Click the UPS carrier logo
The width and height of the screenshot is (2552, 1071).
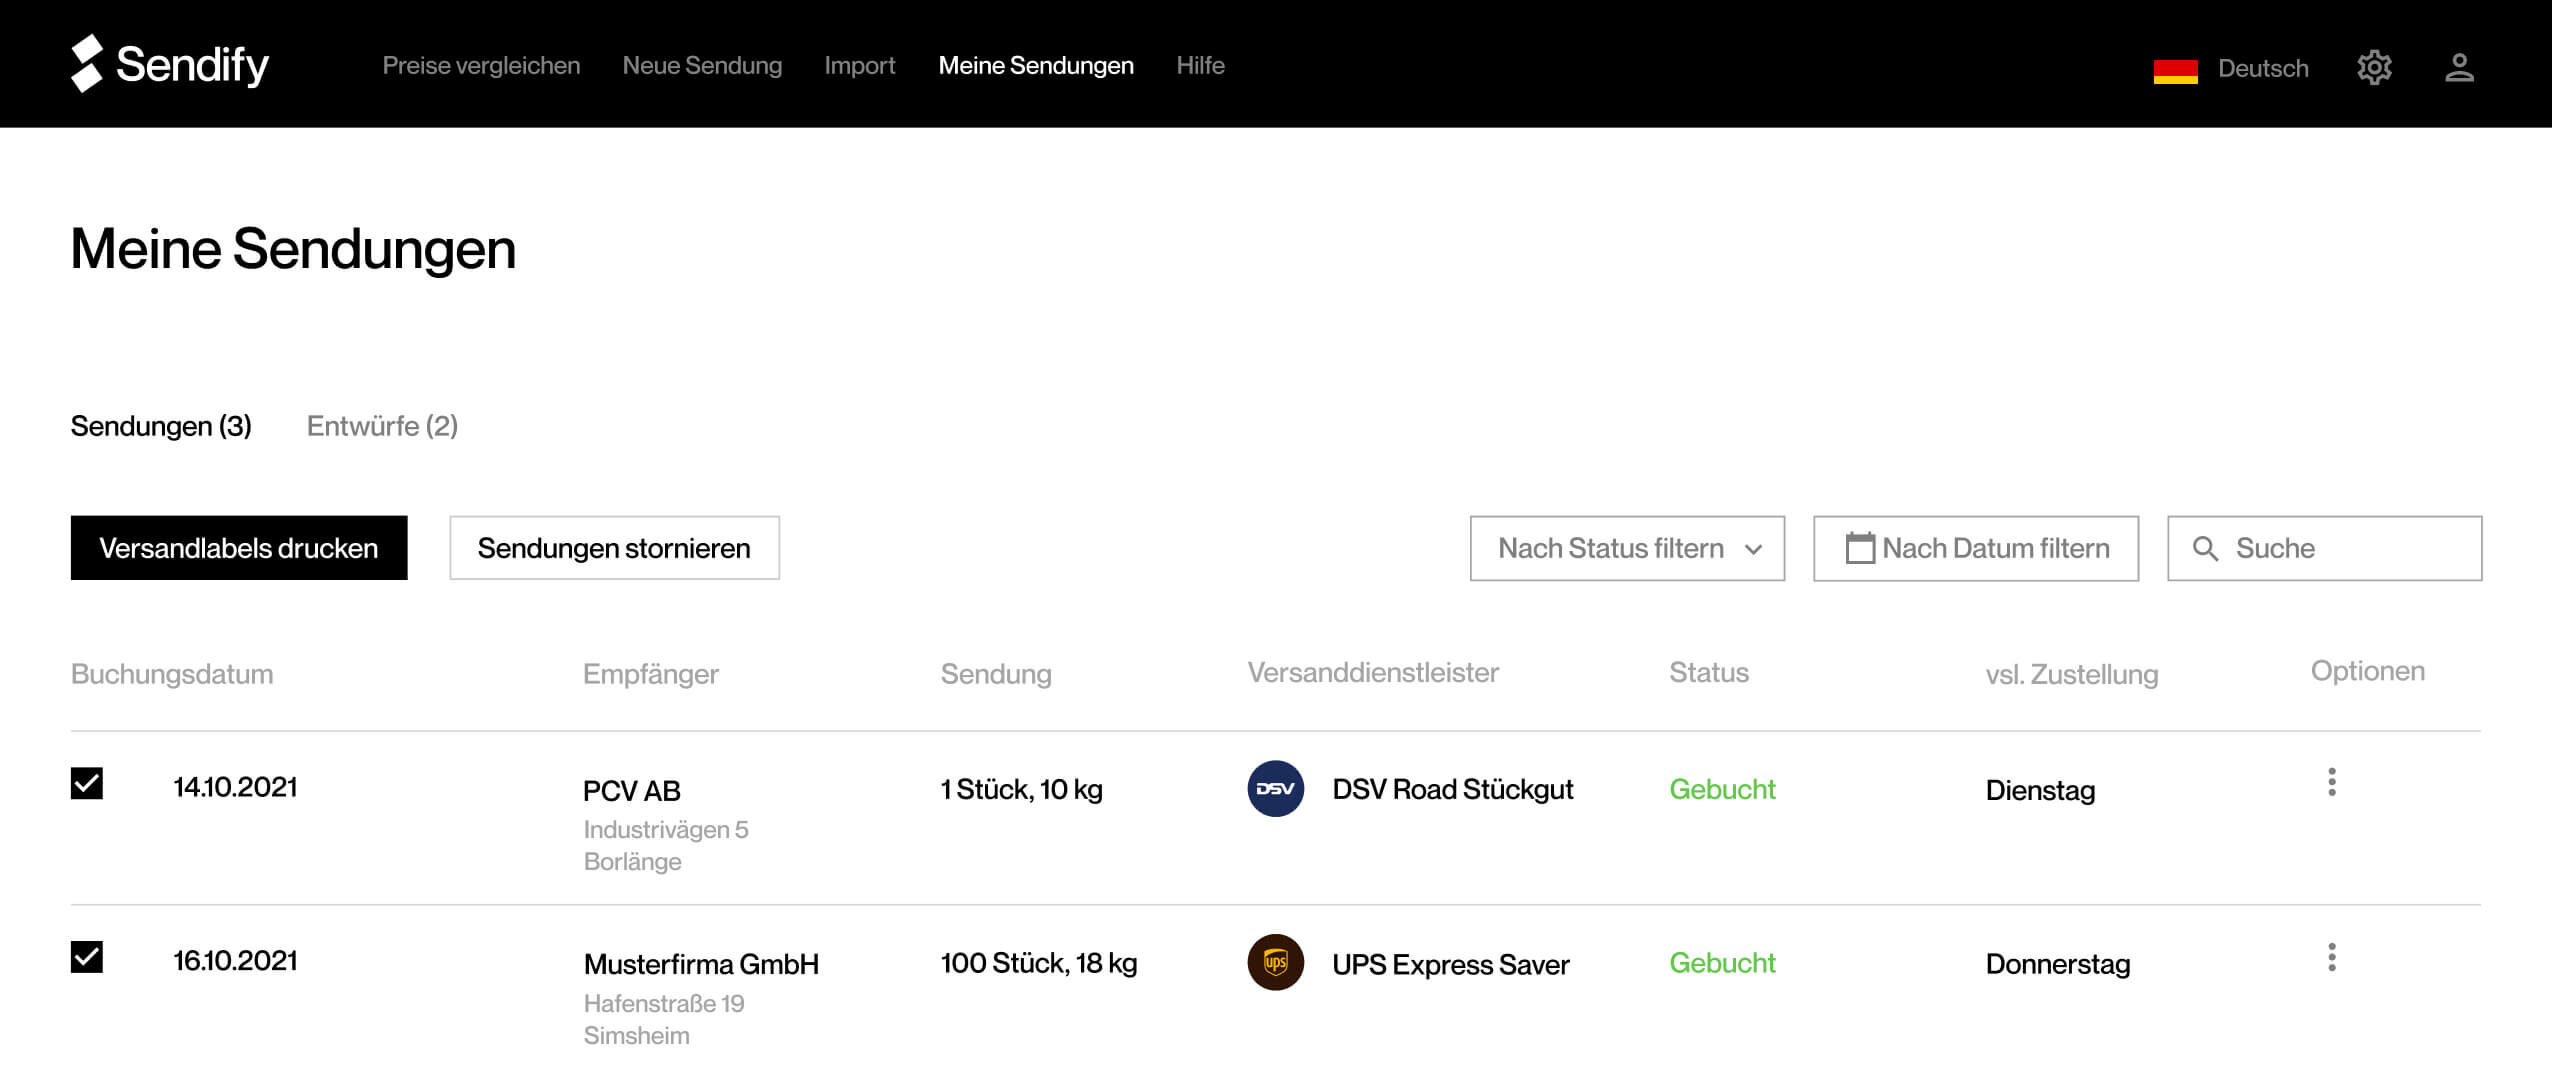1275,963
